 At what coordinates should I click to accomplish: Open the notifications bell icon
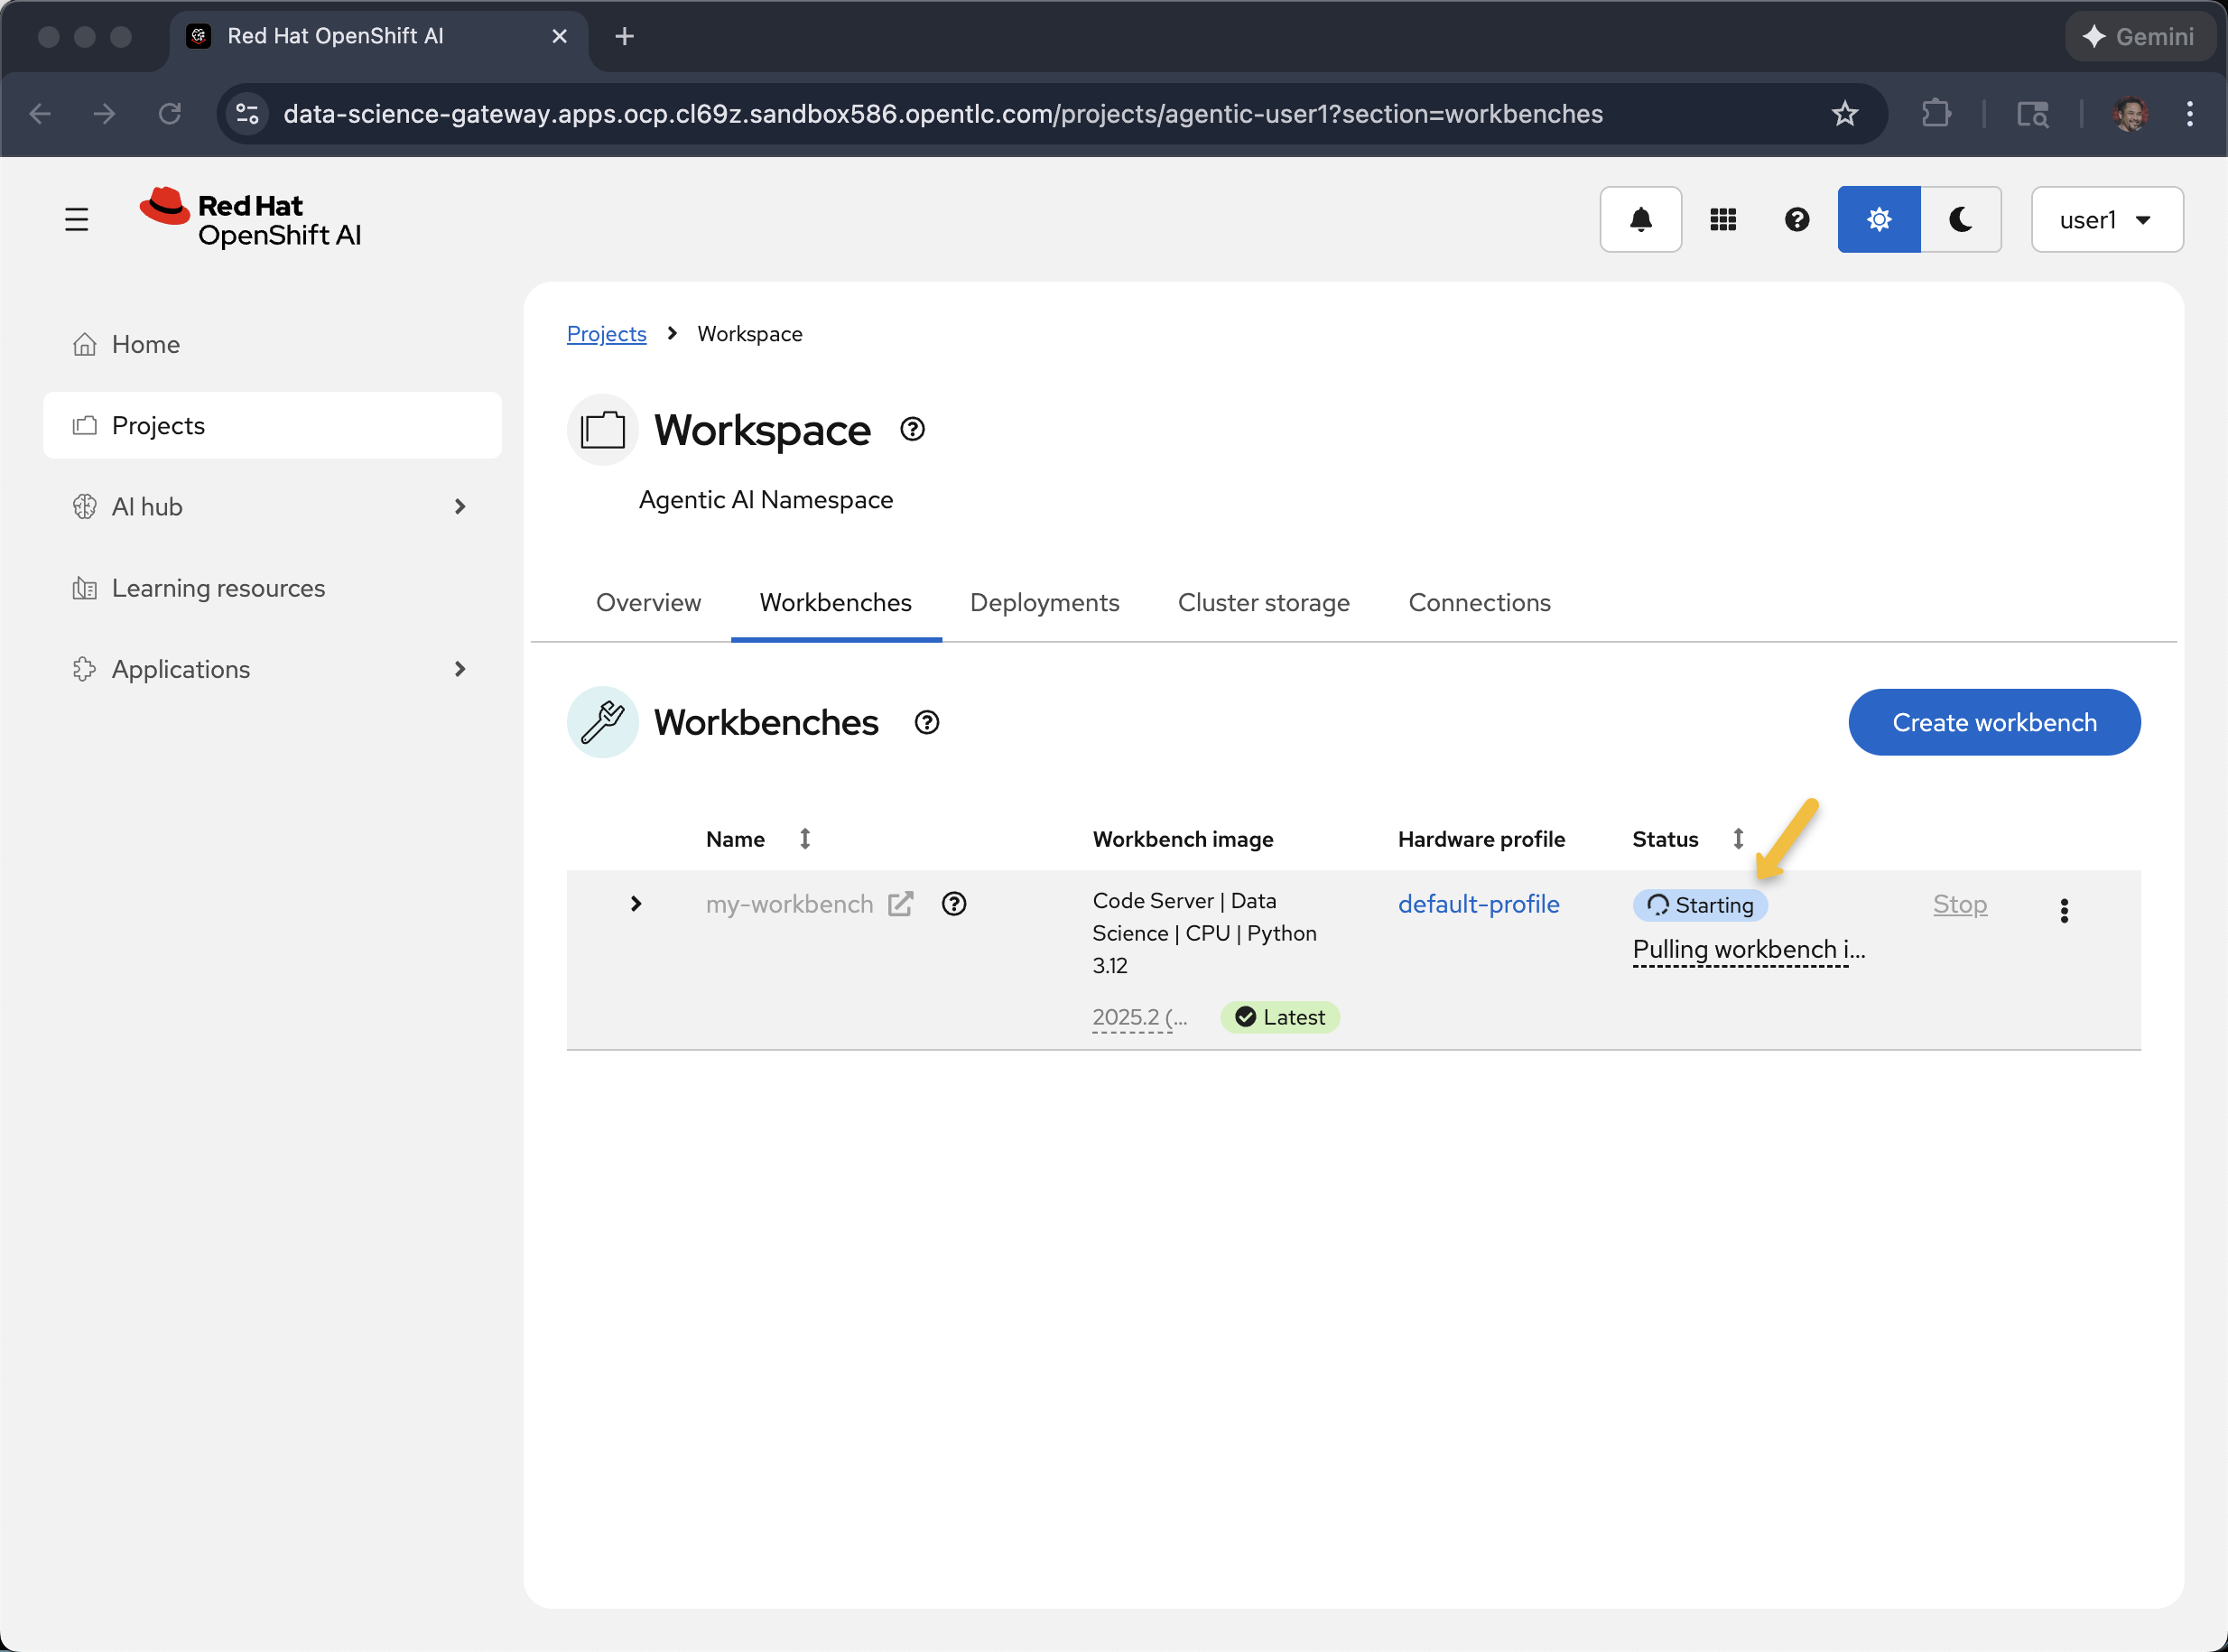pos(1640,219)
